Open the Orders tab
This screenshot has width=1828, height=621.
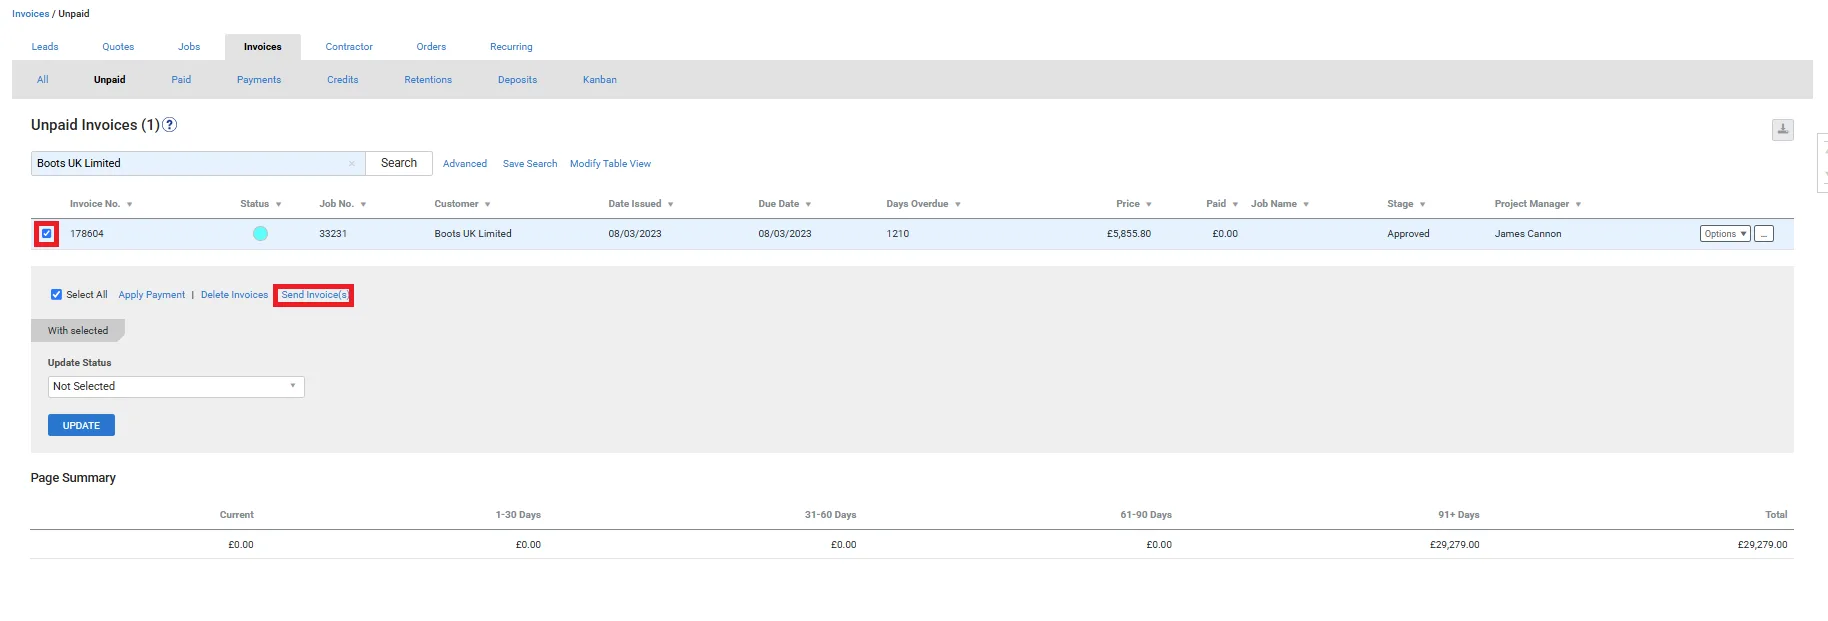431,47
